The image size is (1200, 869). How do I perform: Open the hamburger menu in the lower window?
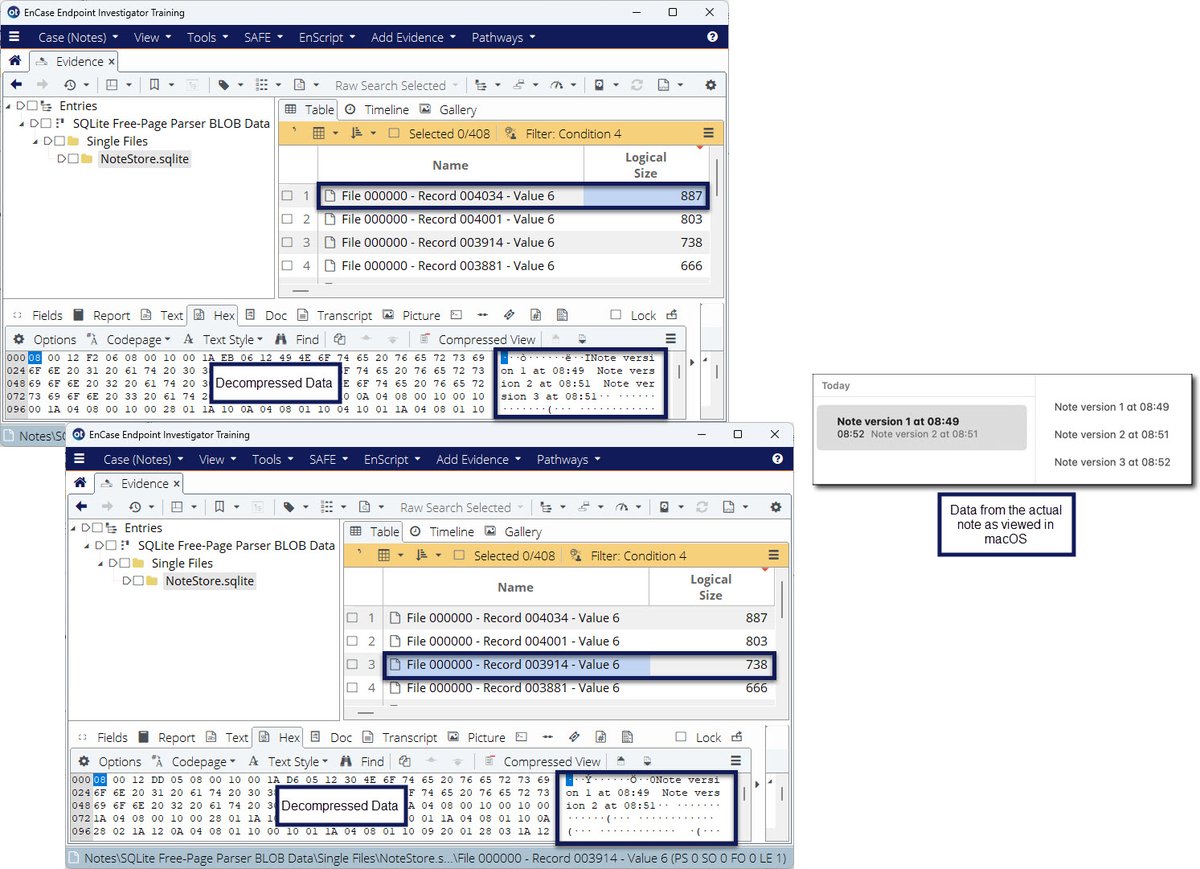[79, 459]
